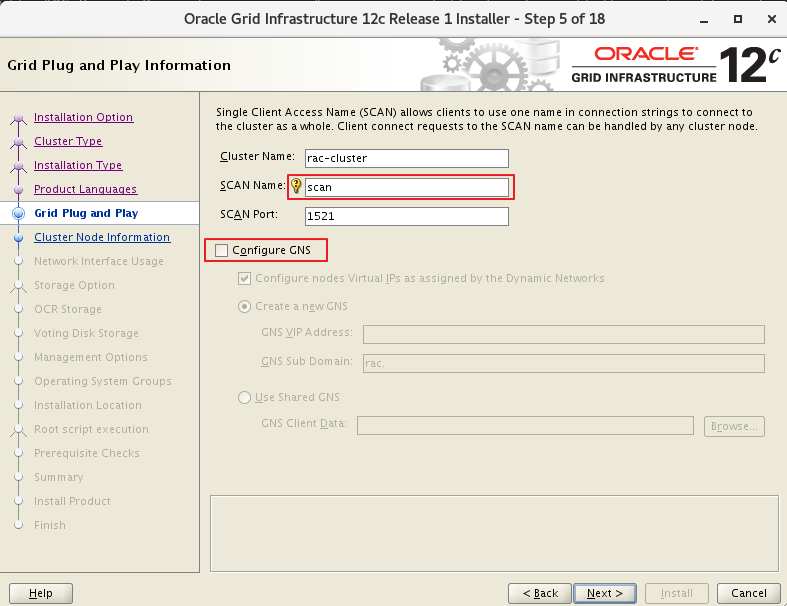Viewport: 787px width, 606px height.
Task: Click the Back button
Action: tap(540, 593)
